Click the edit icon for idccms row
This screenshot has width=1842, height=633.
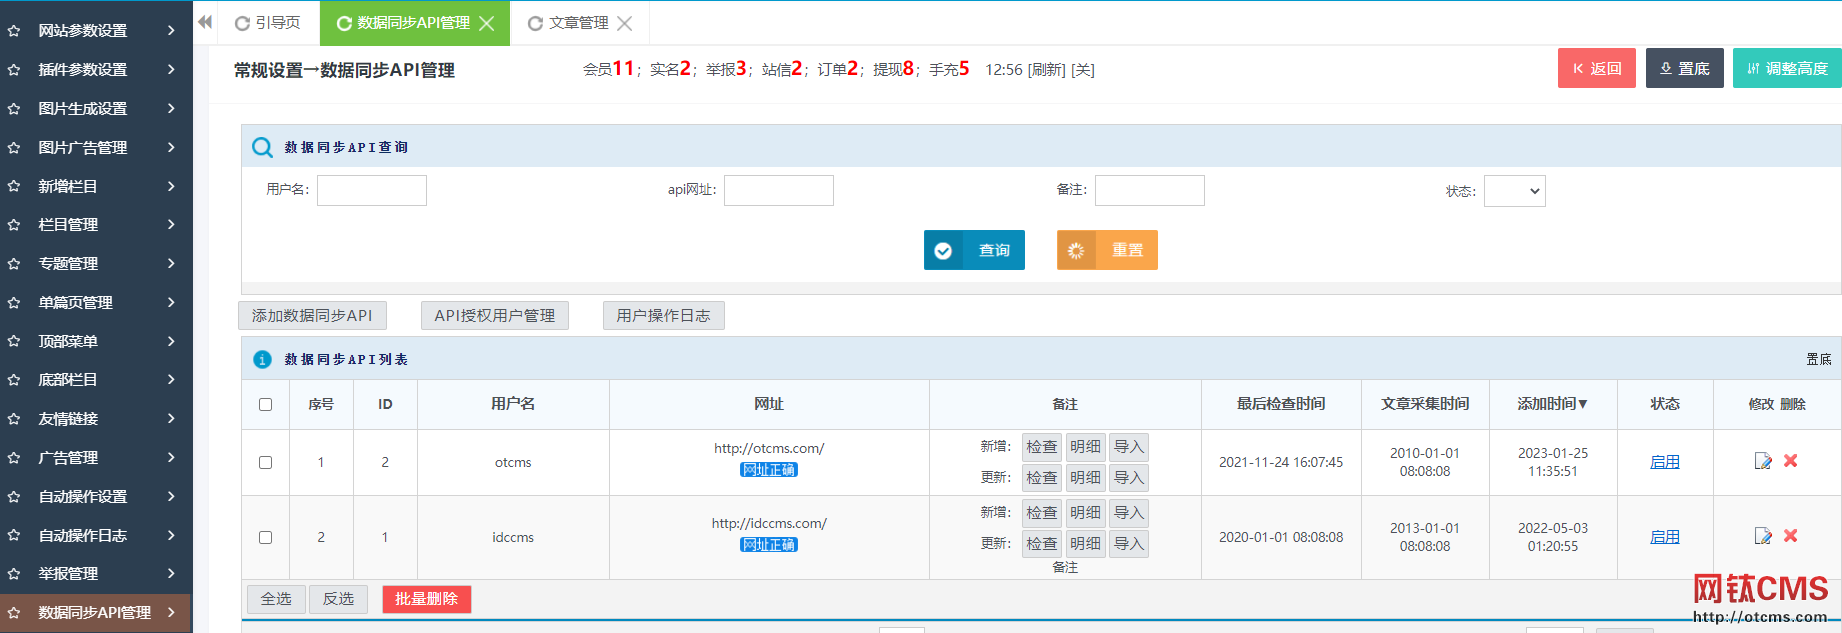click(x=1763, y=536)
